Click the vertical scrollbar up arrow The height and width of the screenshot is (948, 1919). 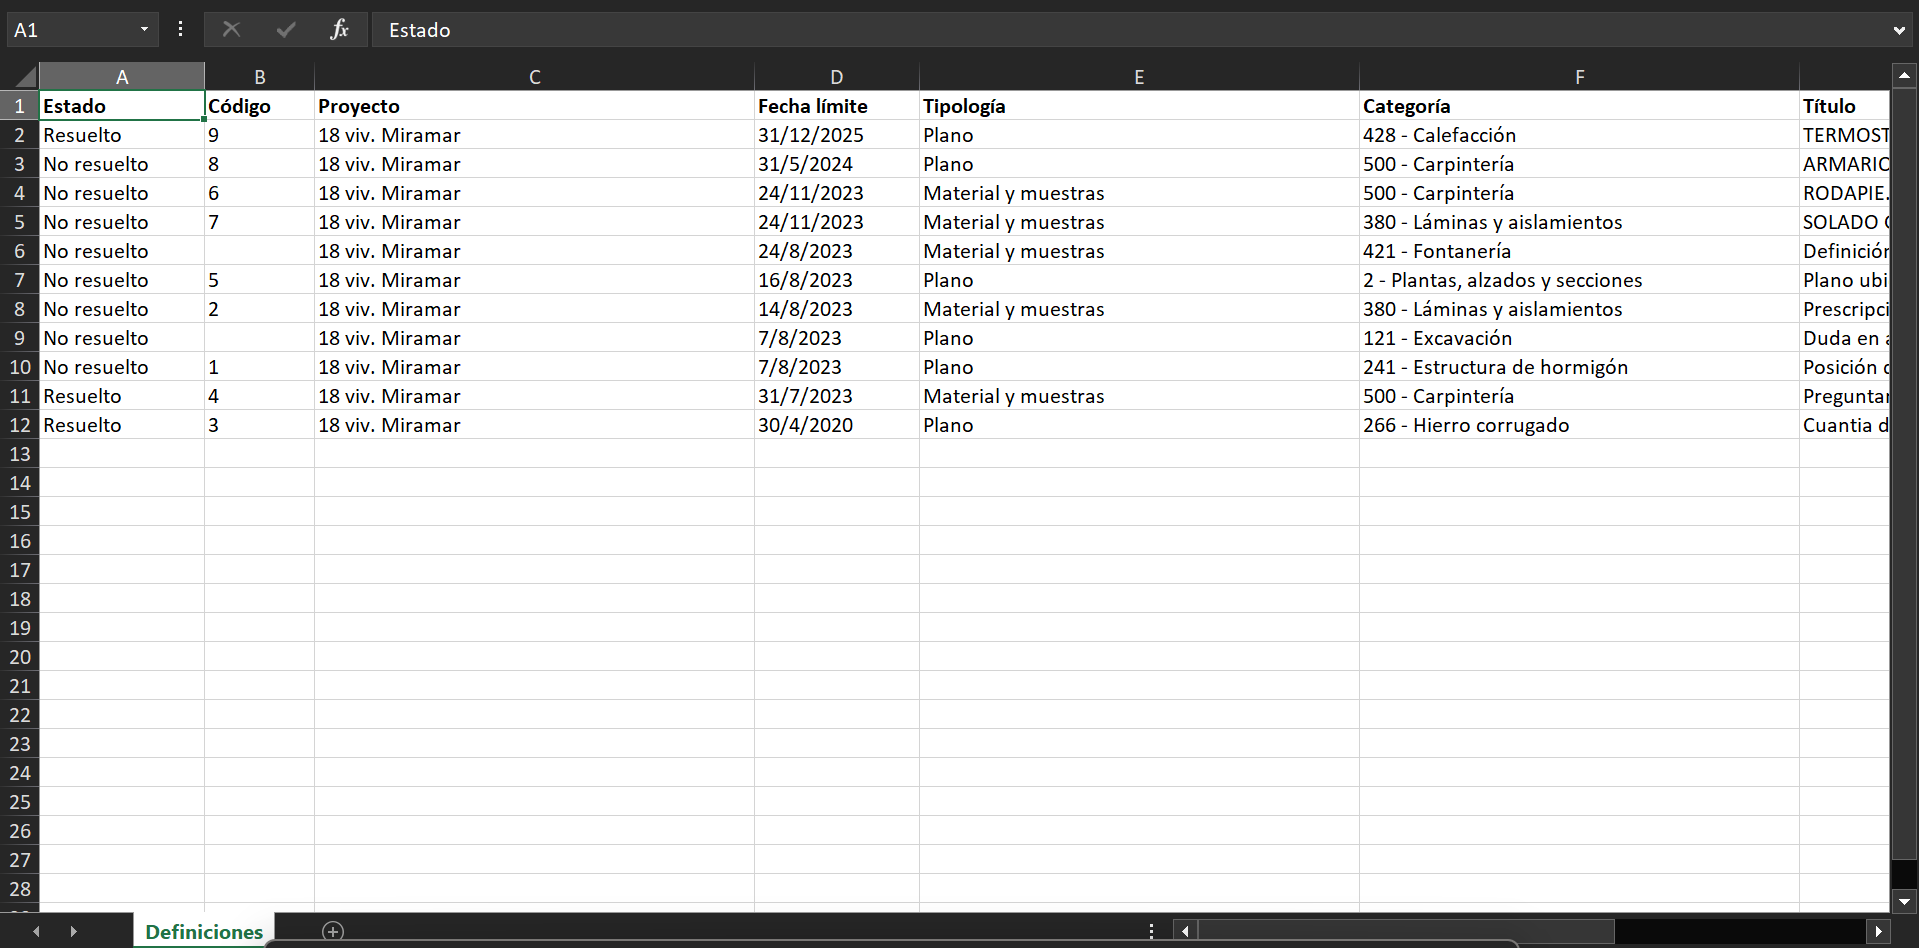tap(1904, 75)
